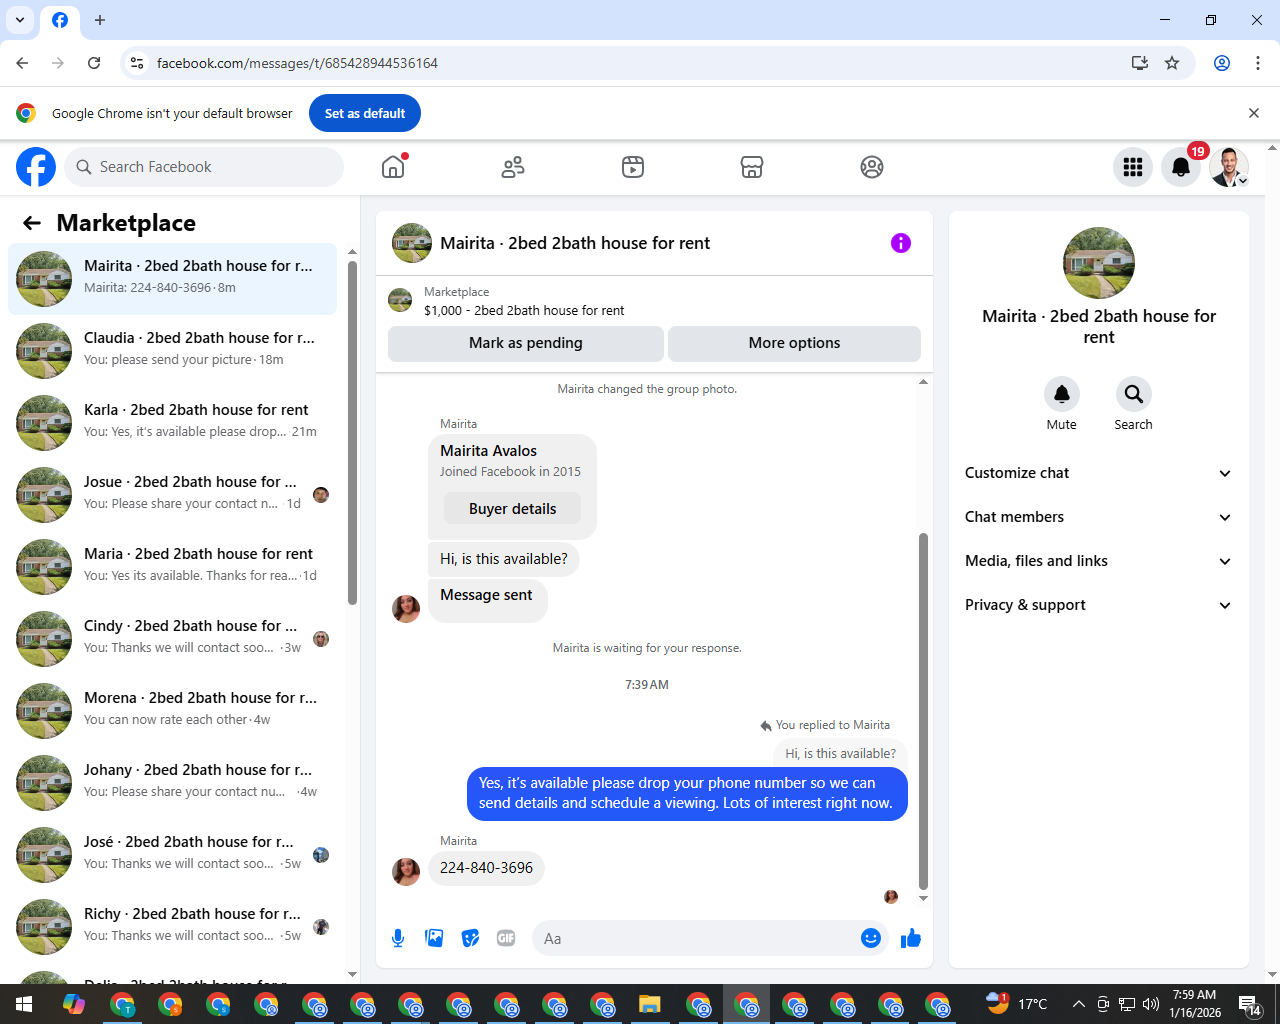Open the taskbar weather widget 17°C
This screenshot has width=1280, height=1024.
click(x=1016, y=1004)
